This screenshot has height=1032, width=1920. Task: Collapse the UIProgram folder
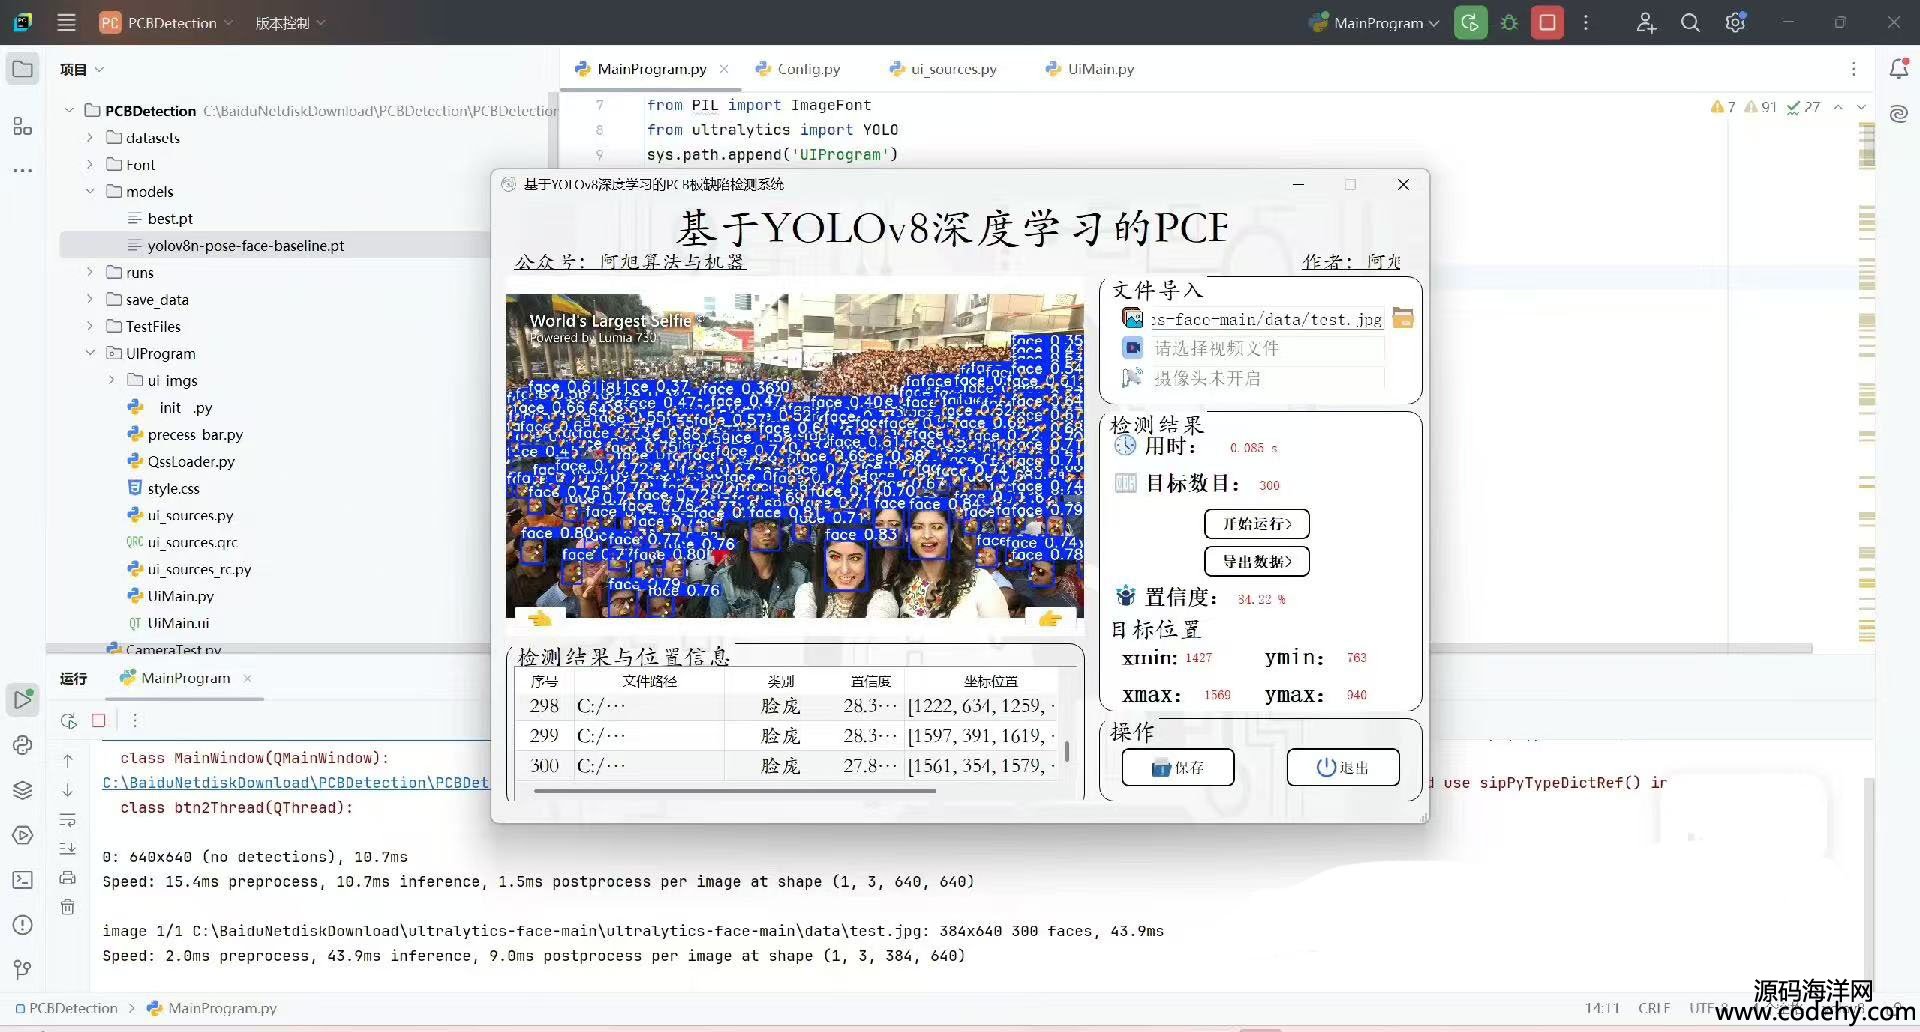pyautogui.click(x=90, y=353)
